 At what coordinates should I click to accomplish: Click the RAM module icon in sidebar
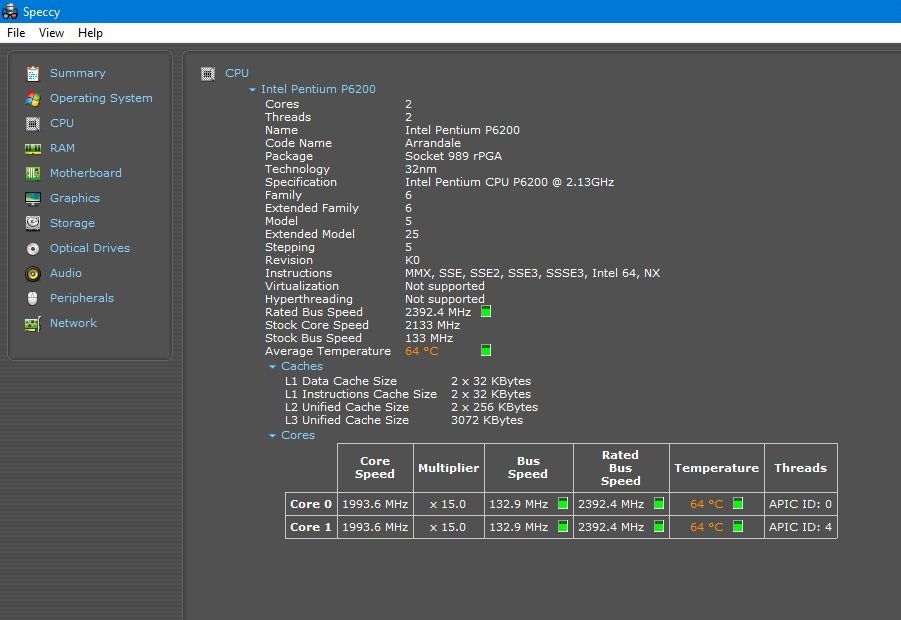[x=33, y=149]
